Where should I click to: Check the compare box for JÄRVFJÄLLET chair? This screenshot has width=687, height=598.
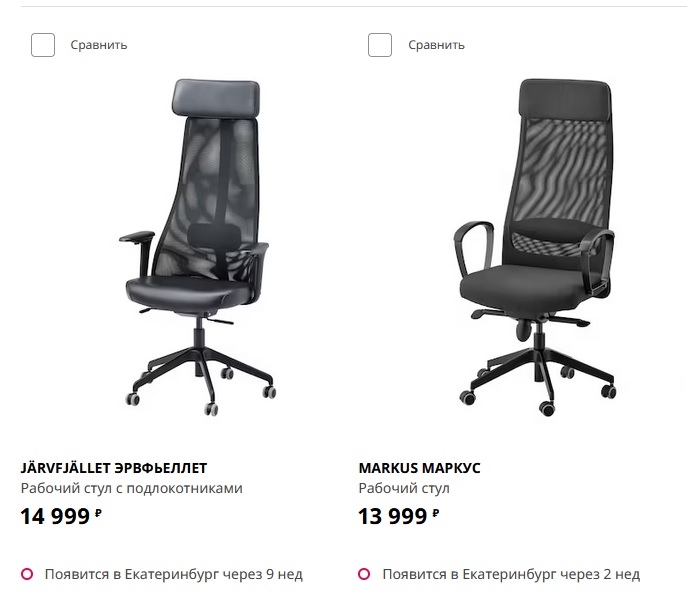pos(43,45)
